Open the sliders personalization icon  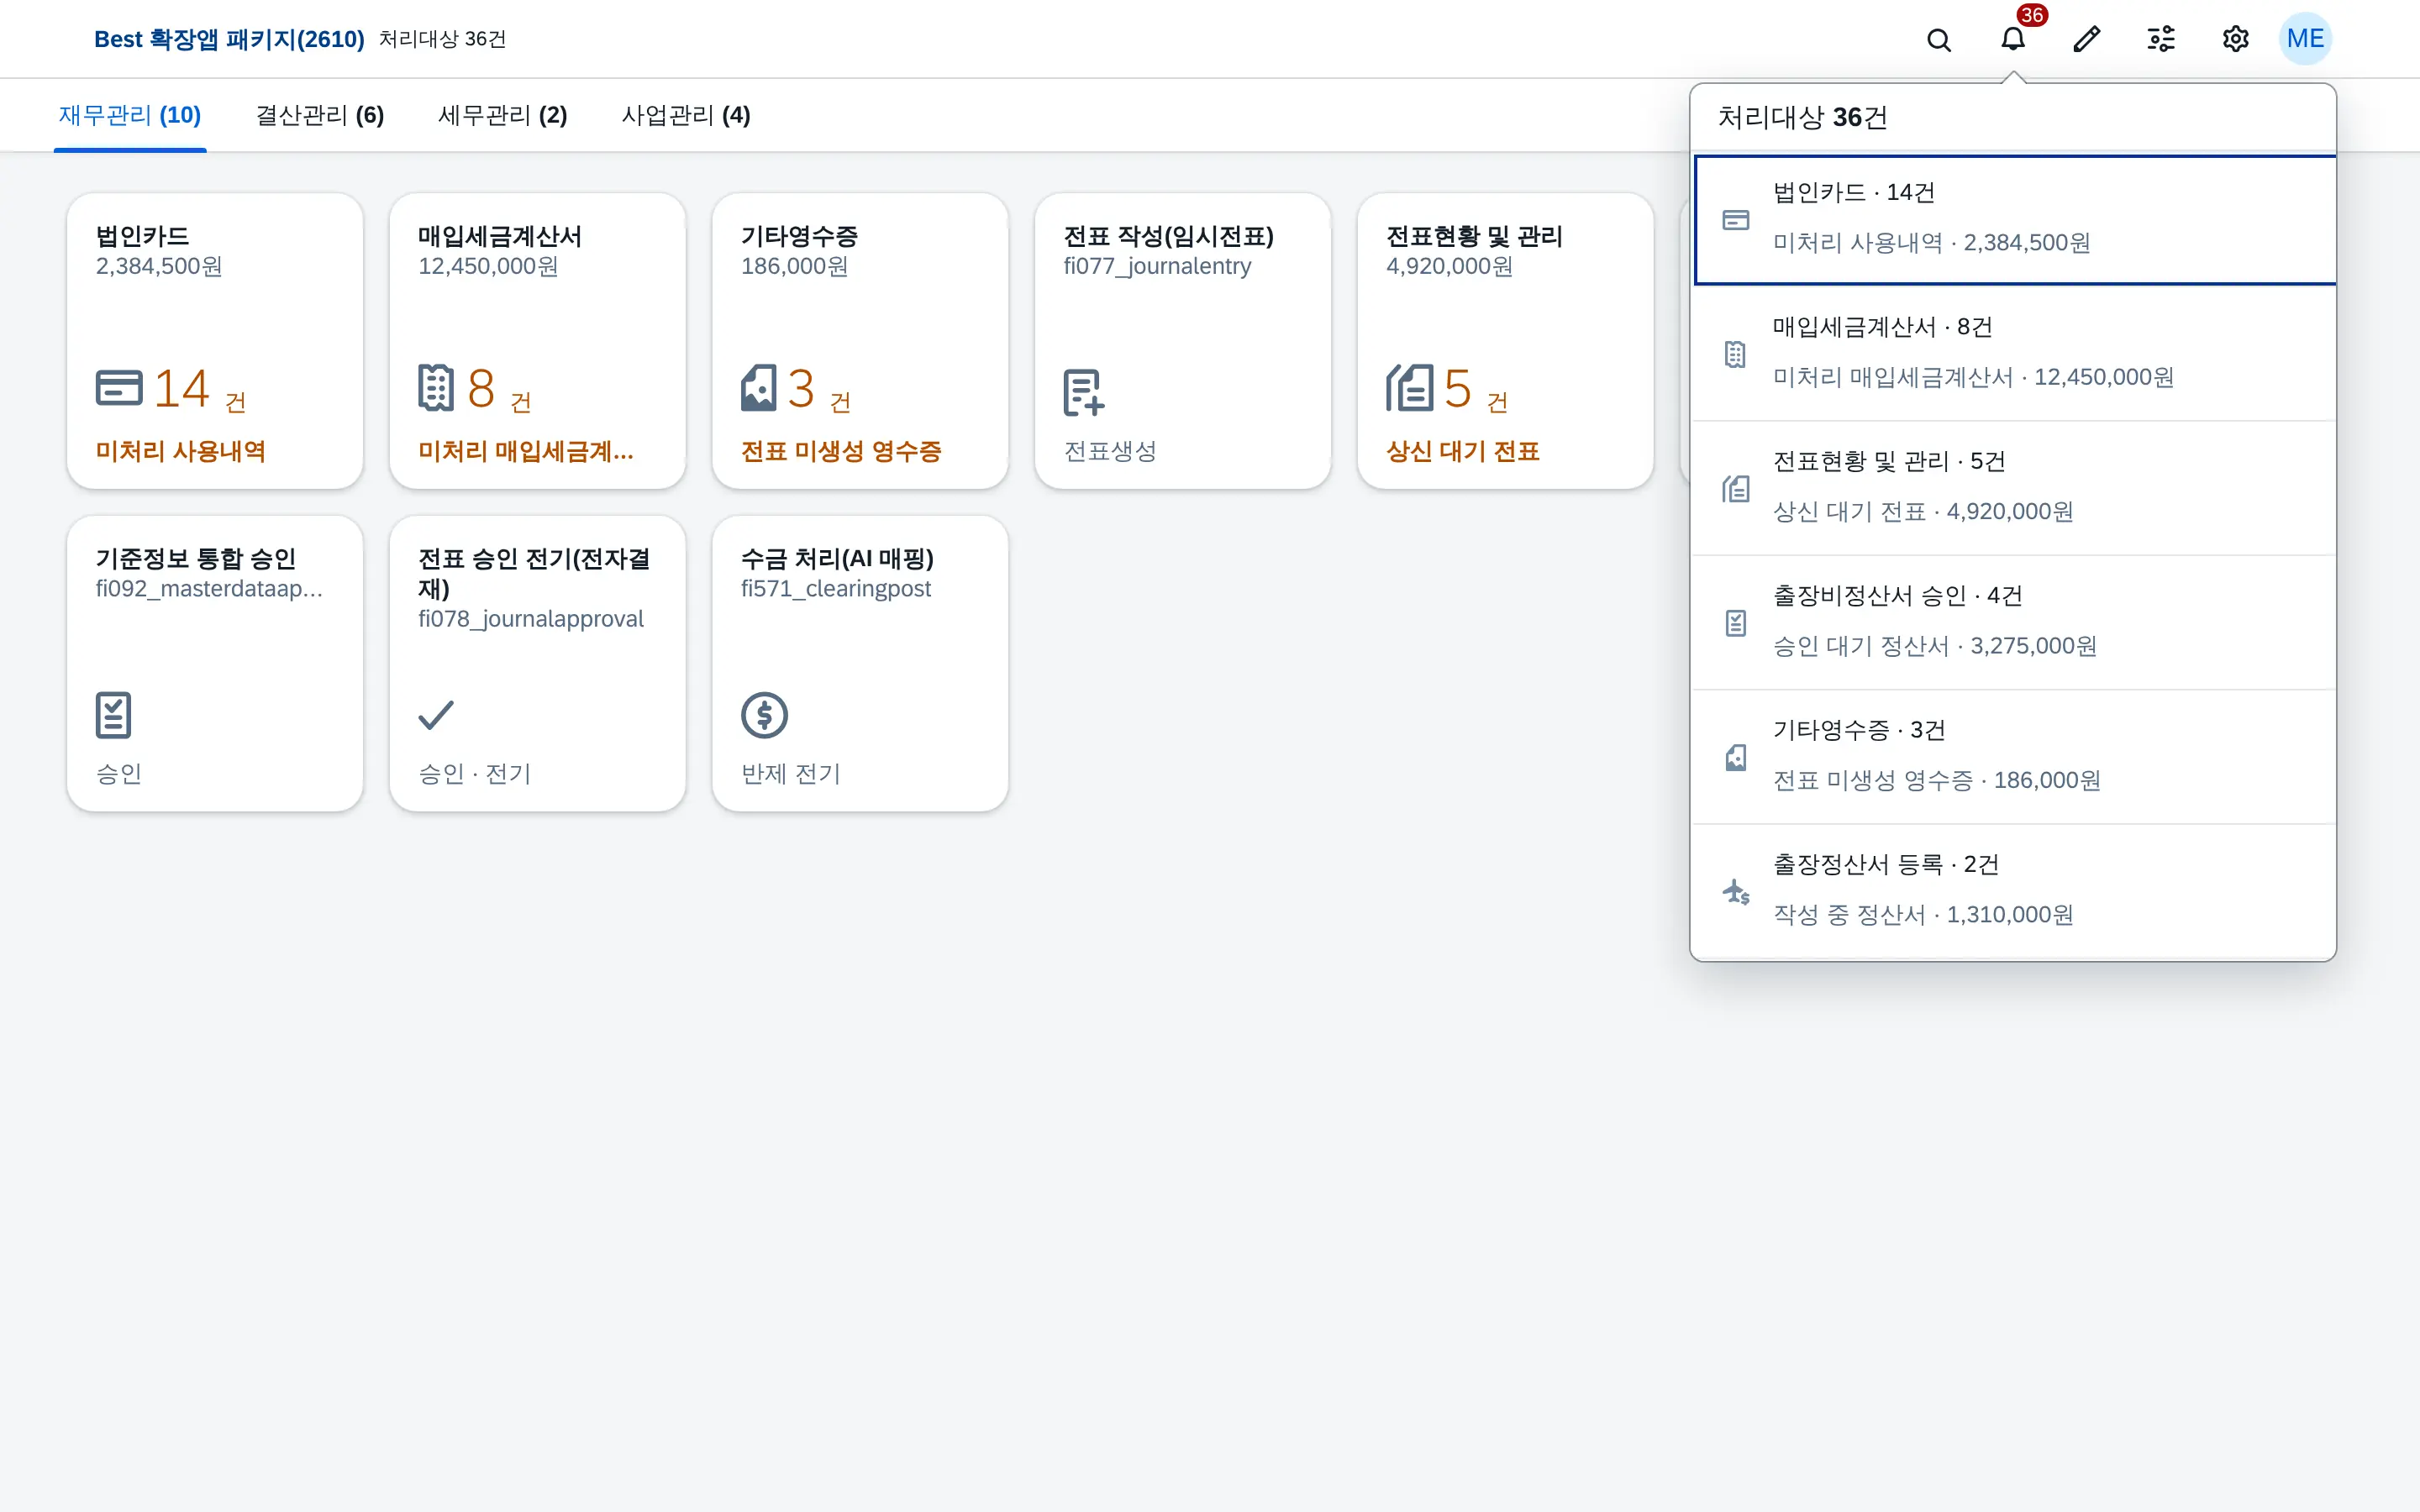coord(2161,39)
